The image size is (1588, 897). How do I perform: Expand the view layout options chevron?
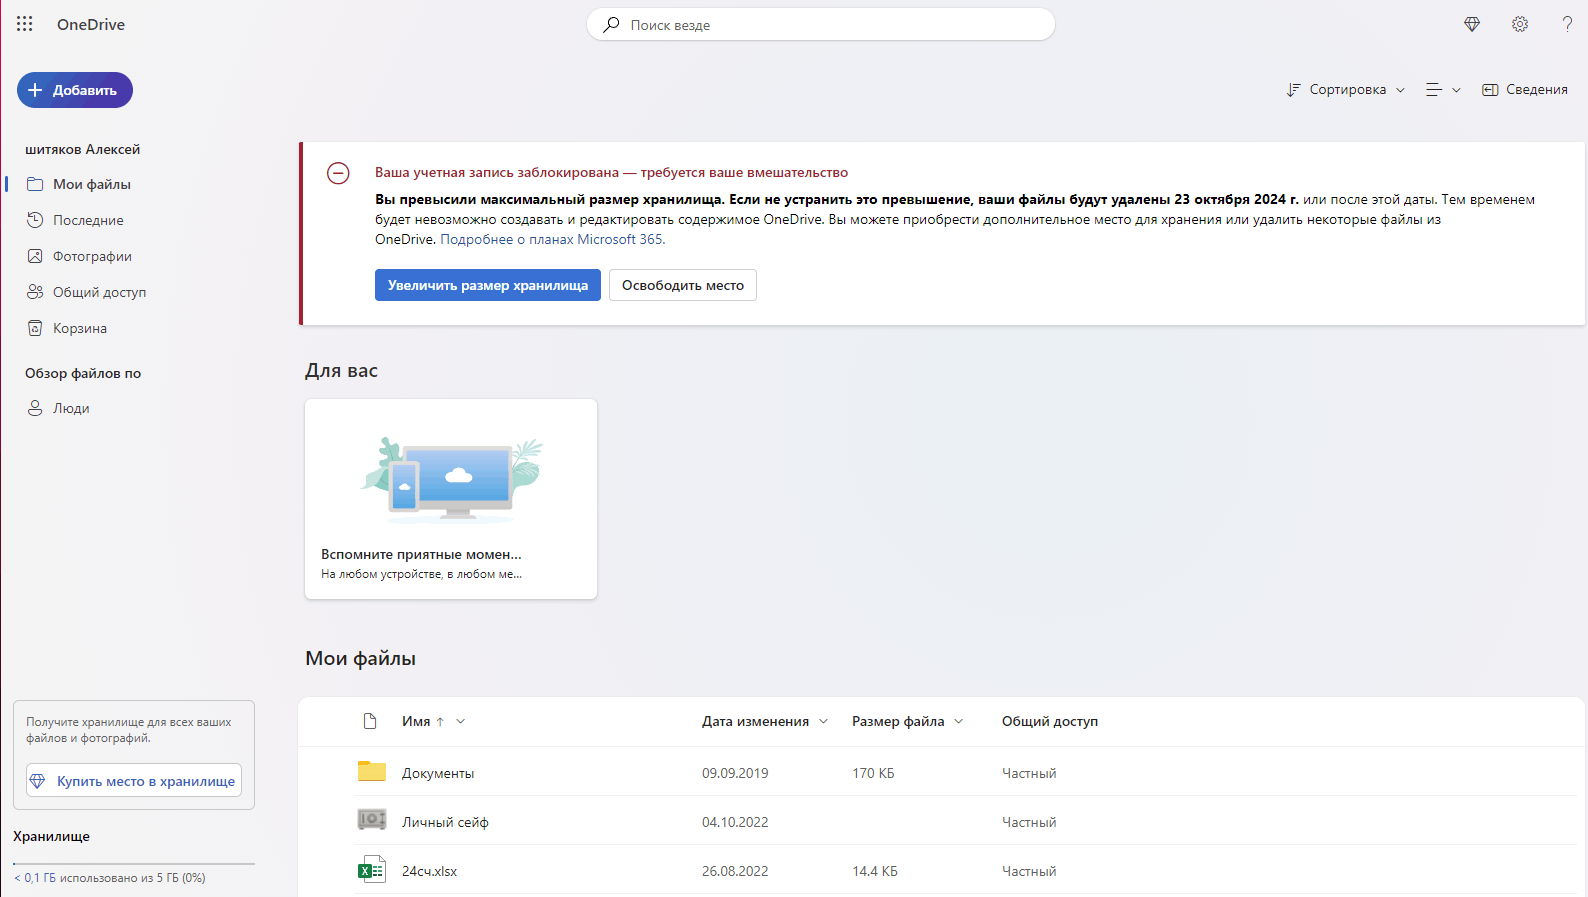point(1456,90)
